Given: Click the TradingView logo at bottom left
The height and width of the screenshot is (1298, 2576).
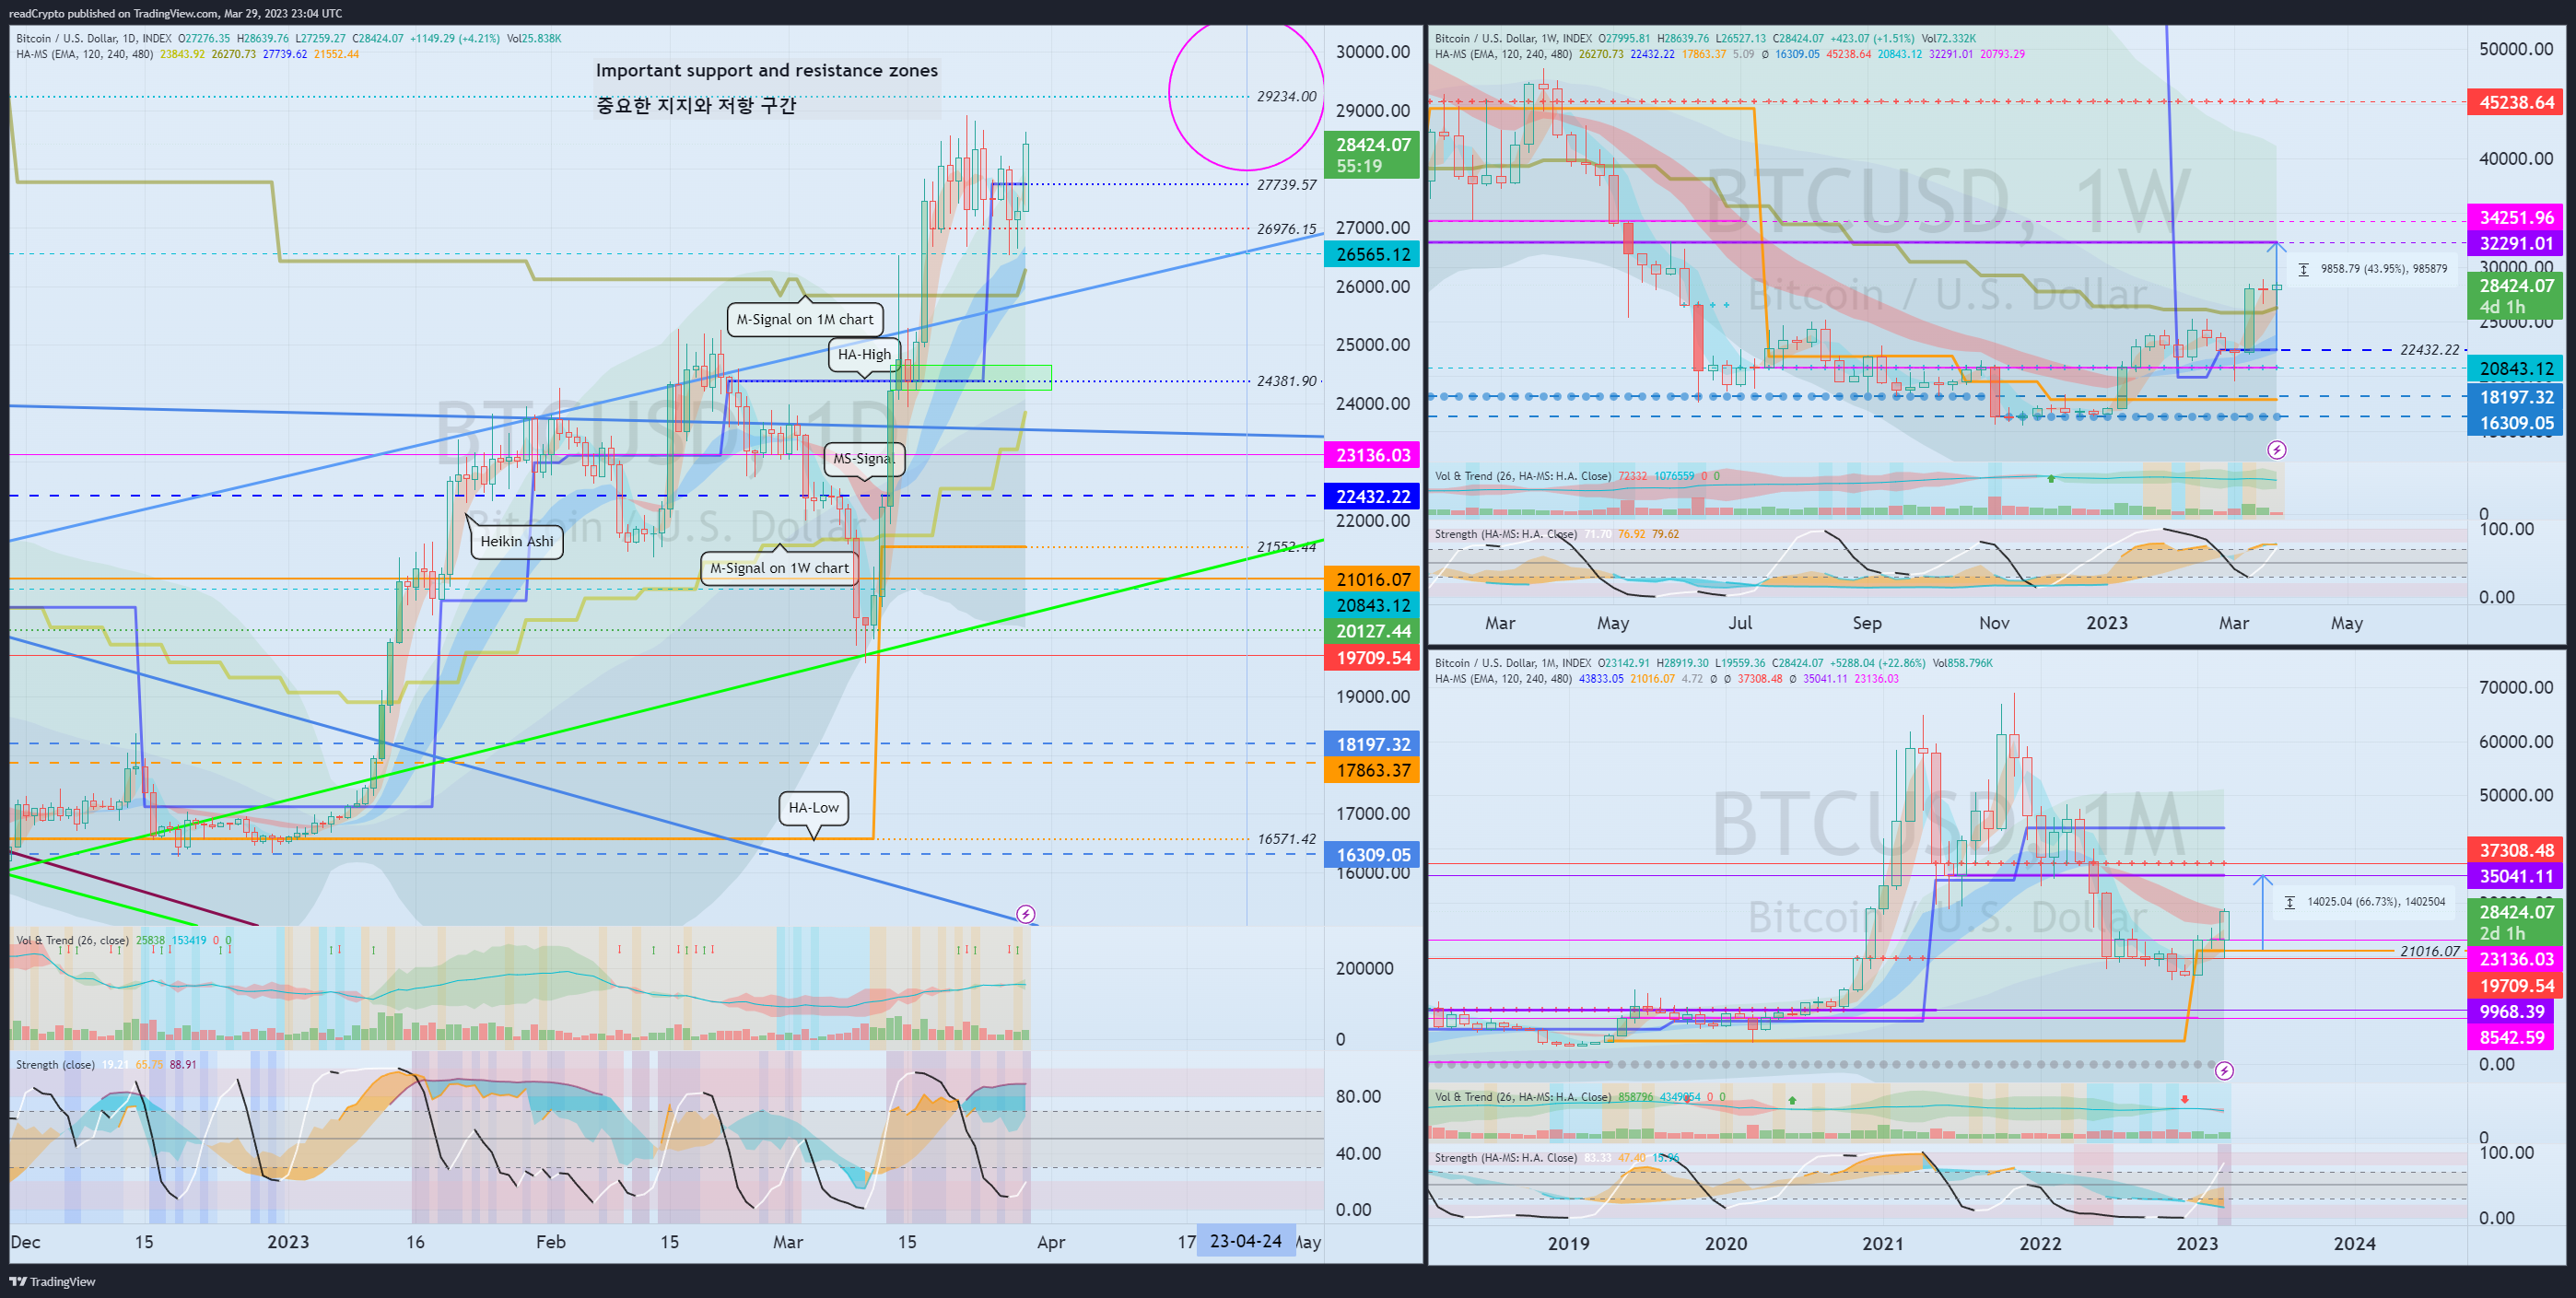Looking at the screenshot, I should 53,1281.
